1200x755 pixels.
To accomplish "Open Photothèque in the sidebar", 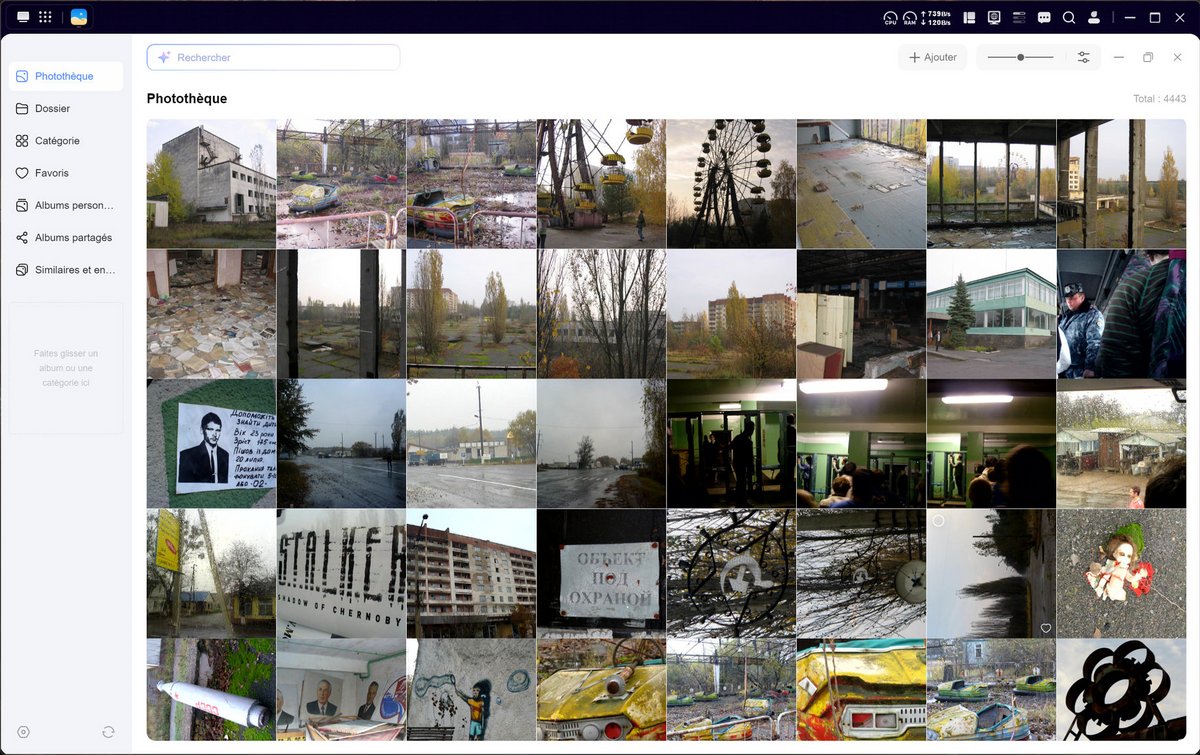I will click(66, 76).
